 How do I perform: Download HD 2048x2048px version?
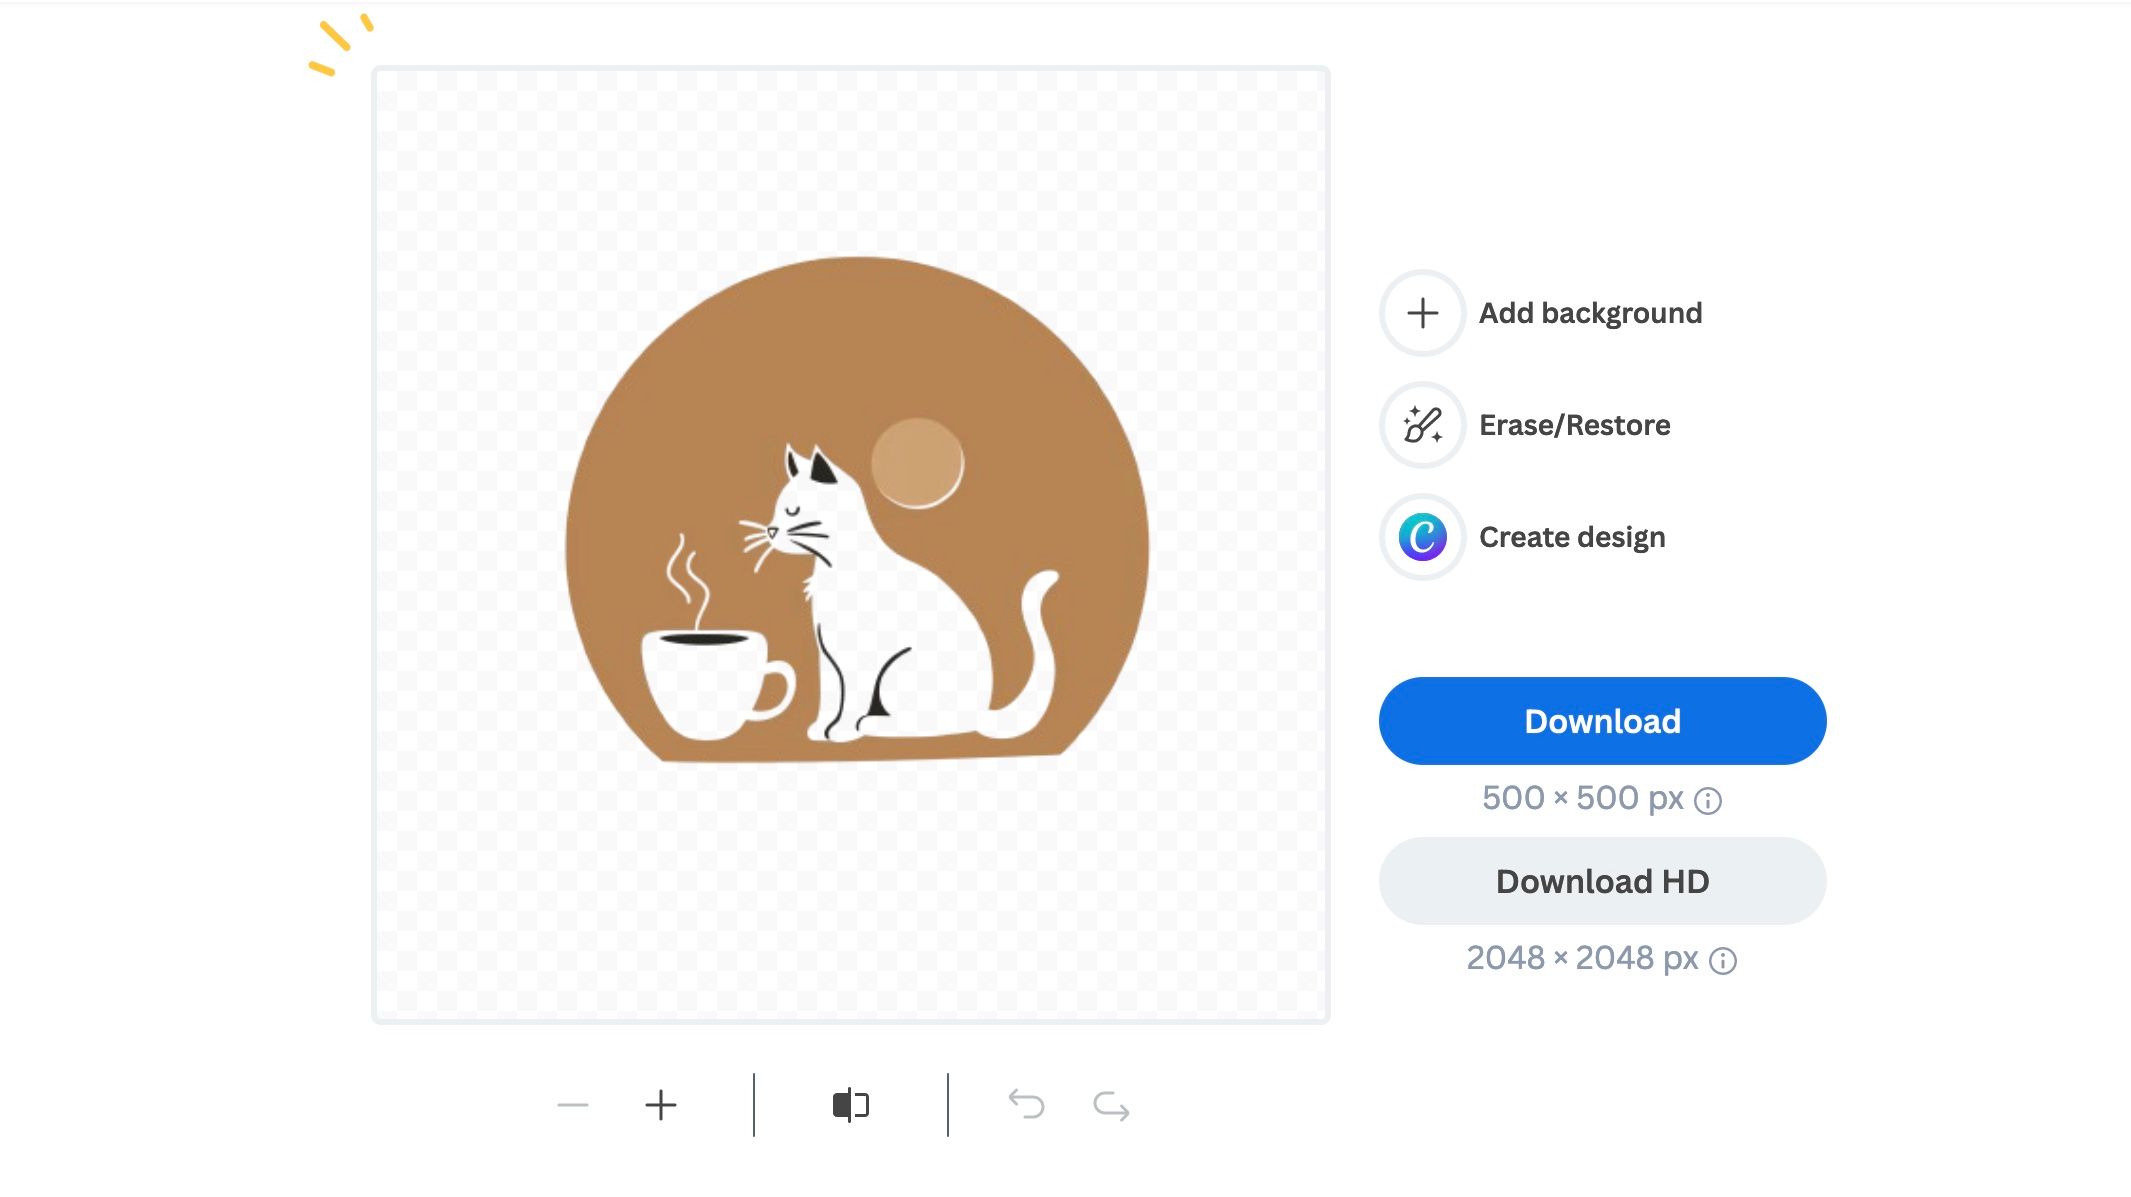click(1603, 881)
